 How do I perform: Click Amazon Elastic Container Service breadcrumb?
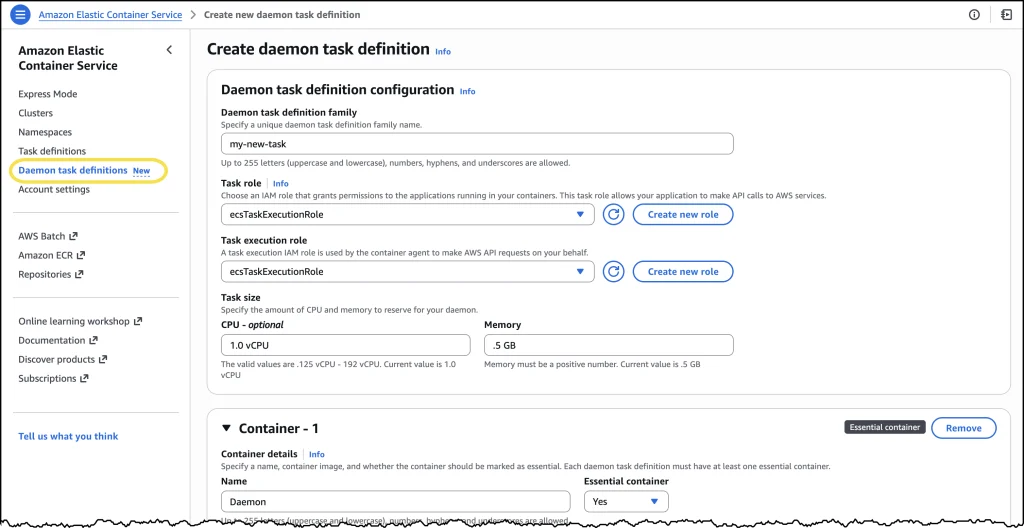(x=110, y=15)
